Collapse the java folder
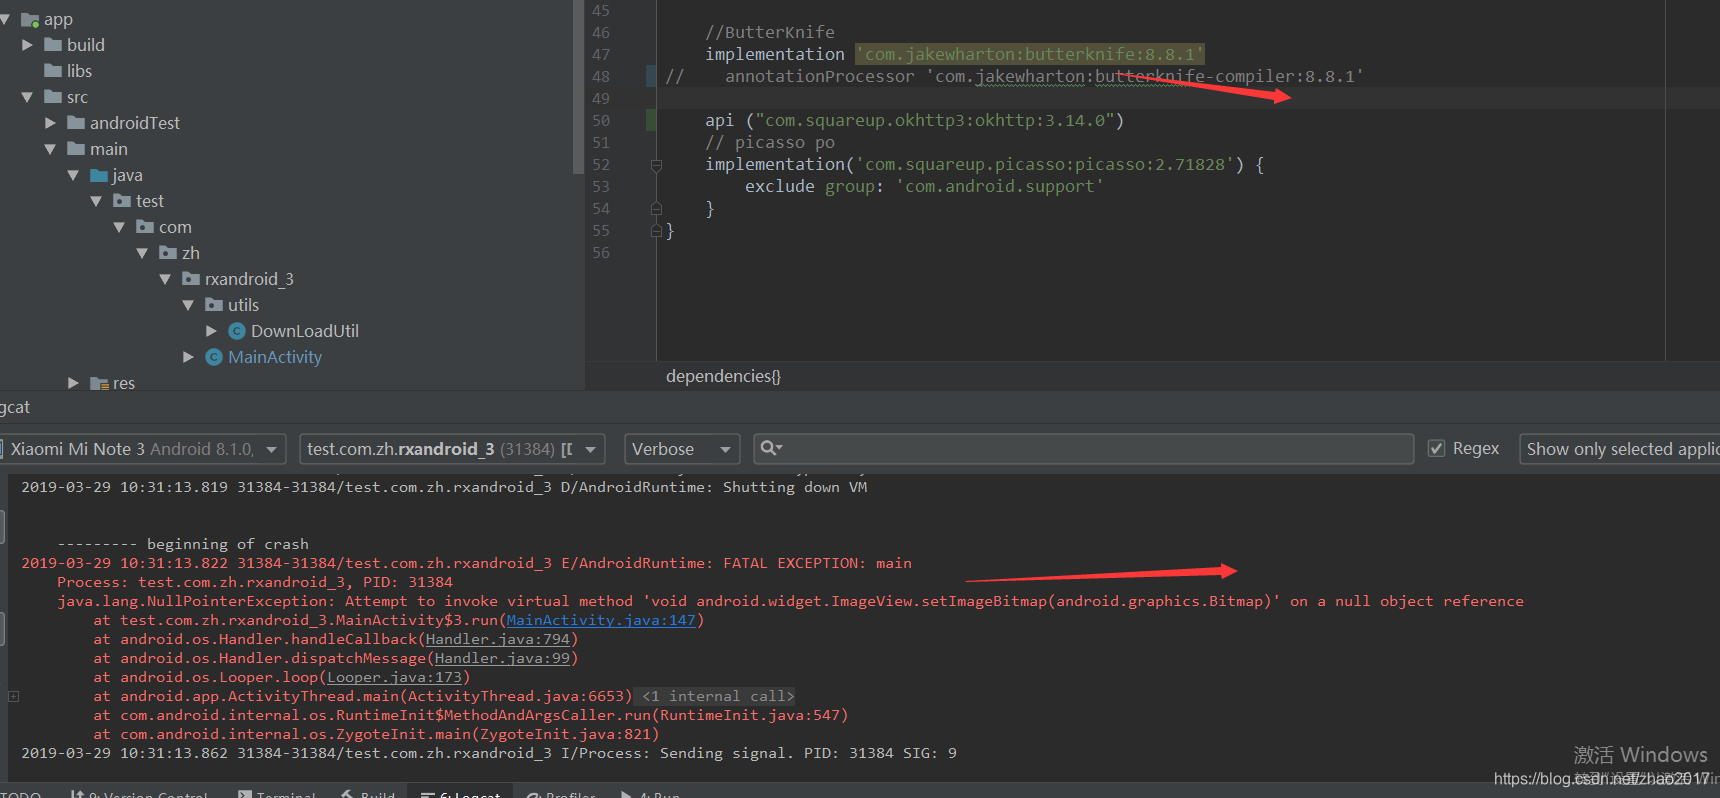The width and height of the screenshot is (1720, 798). [74, 175]
